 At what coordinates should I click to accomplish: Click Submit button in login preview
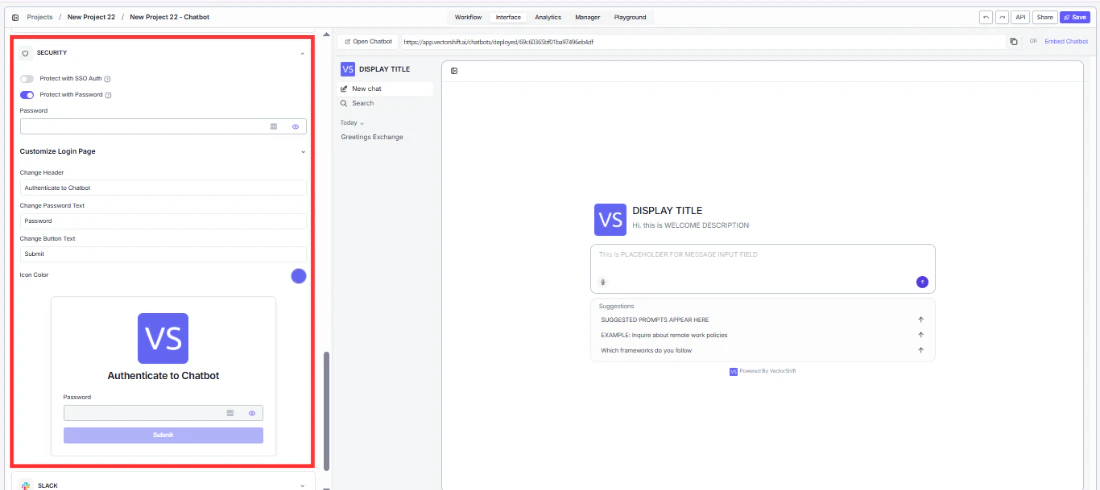pyautogui.click(x=163, y=435)
